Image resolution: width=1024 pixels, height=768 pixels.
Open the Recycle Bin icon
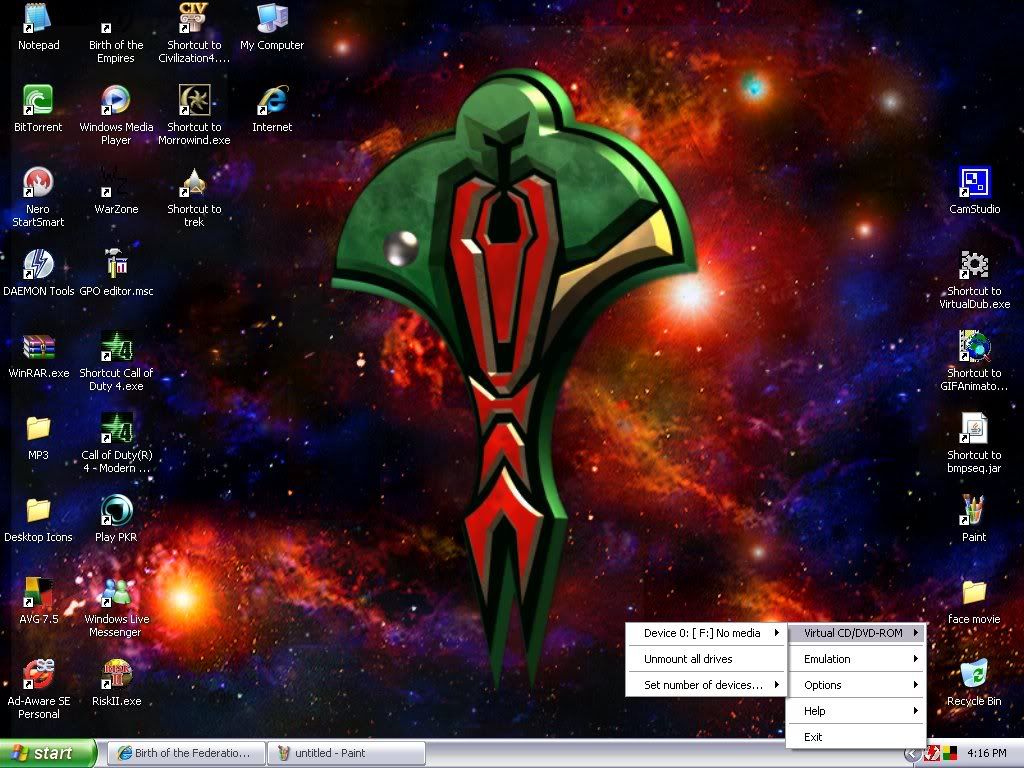[x=974, y=674]
